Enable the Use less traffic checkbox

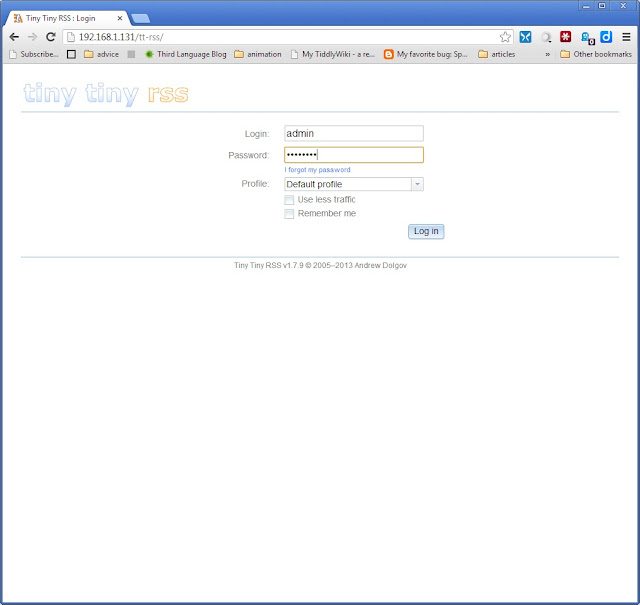289,200
